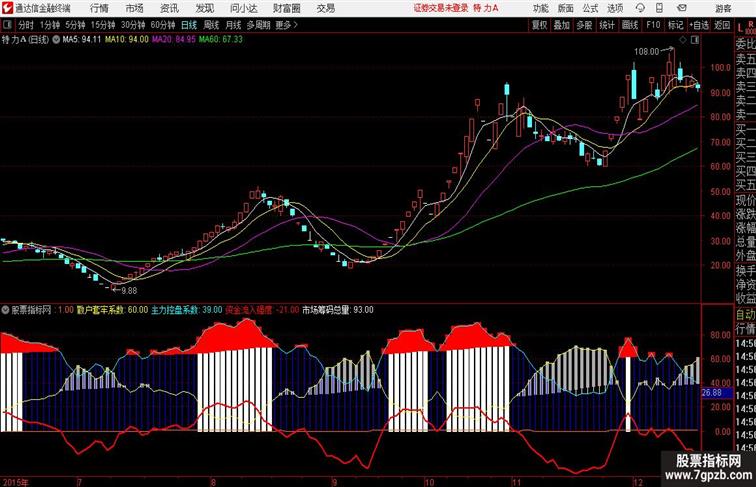Switch to 30分钟 period tab
This screenshot has height=487, width=756.
133,25
